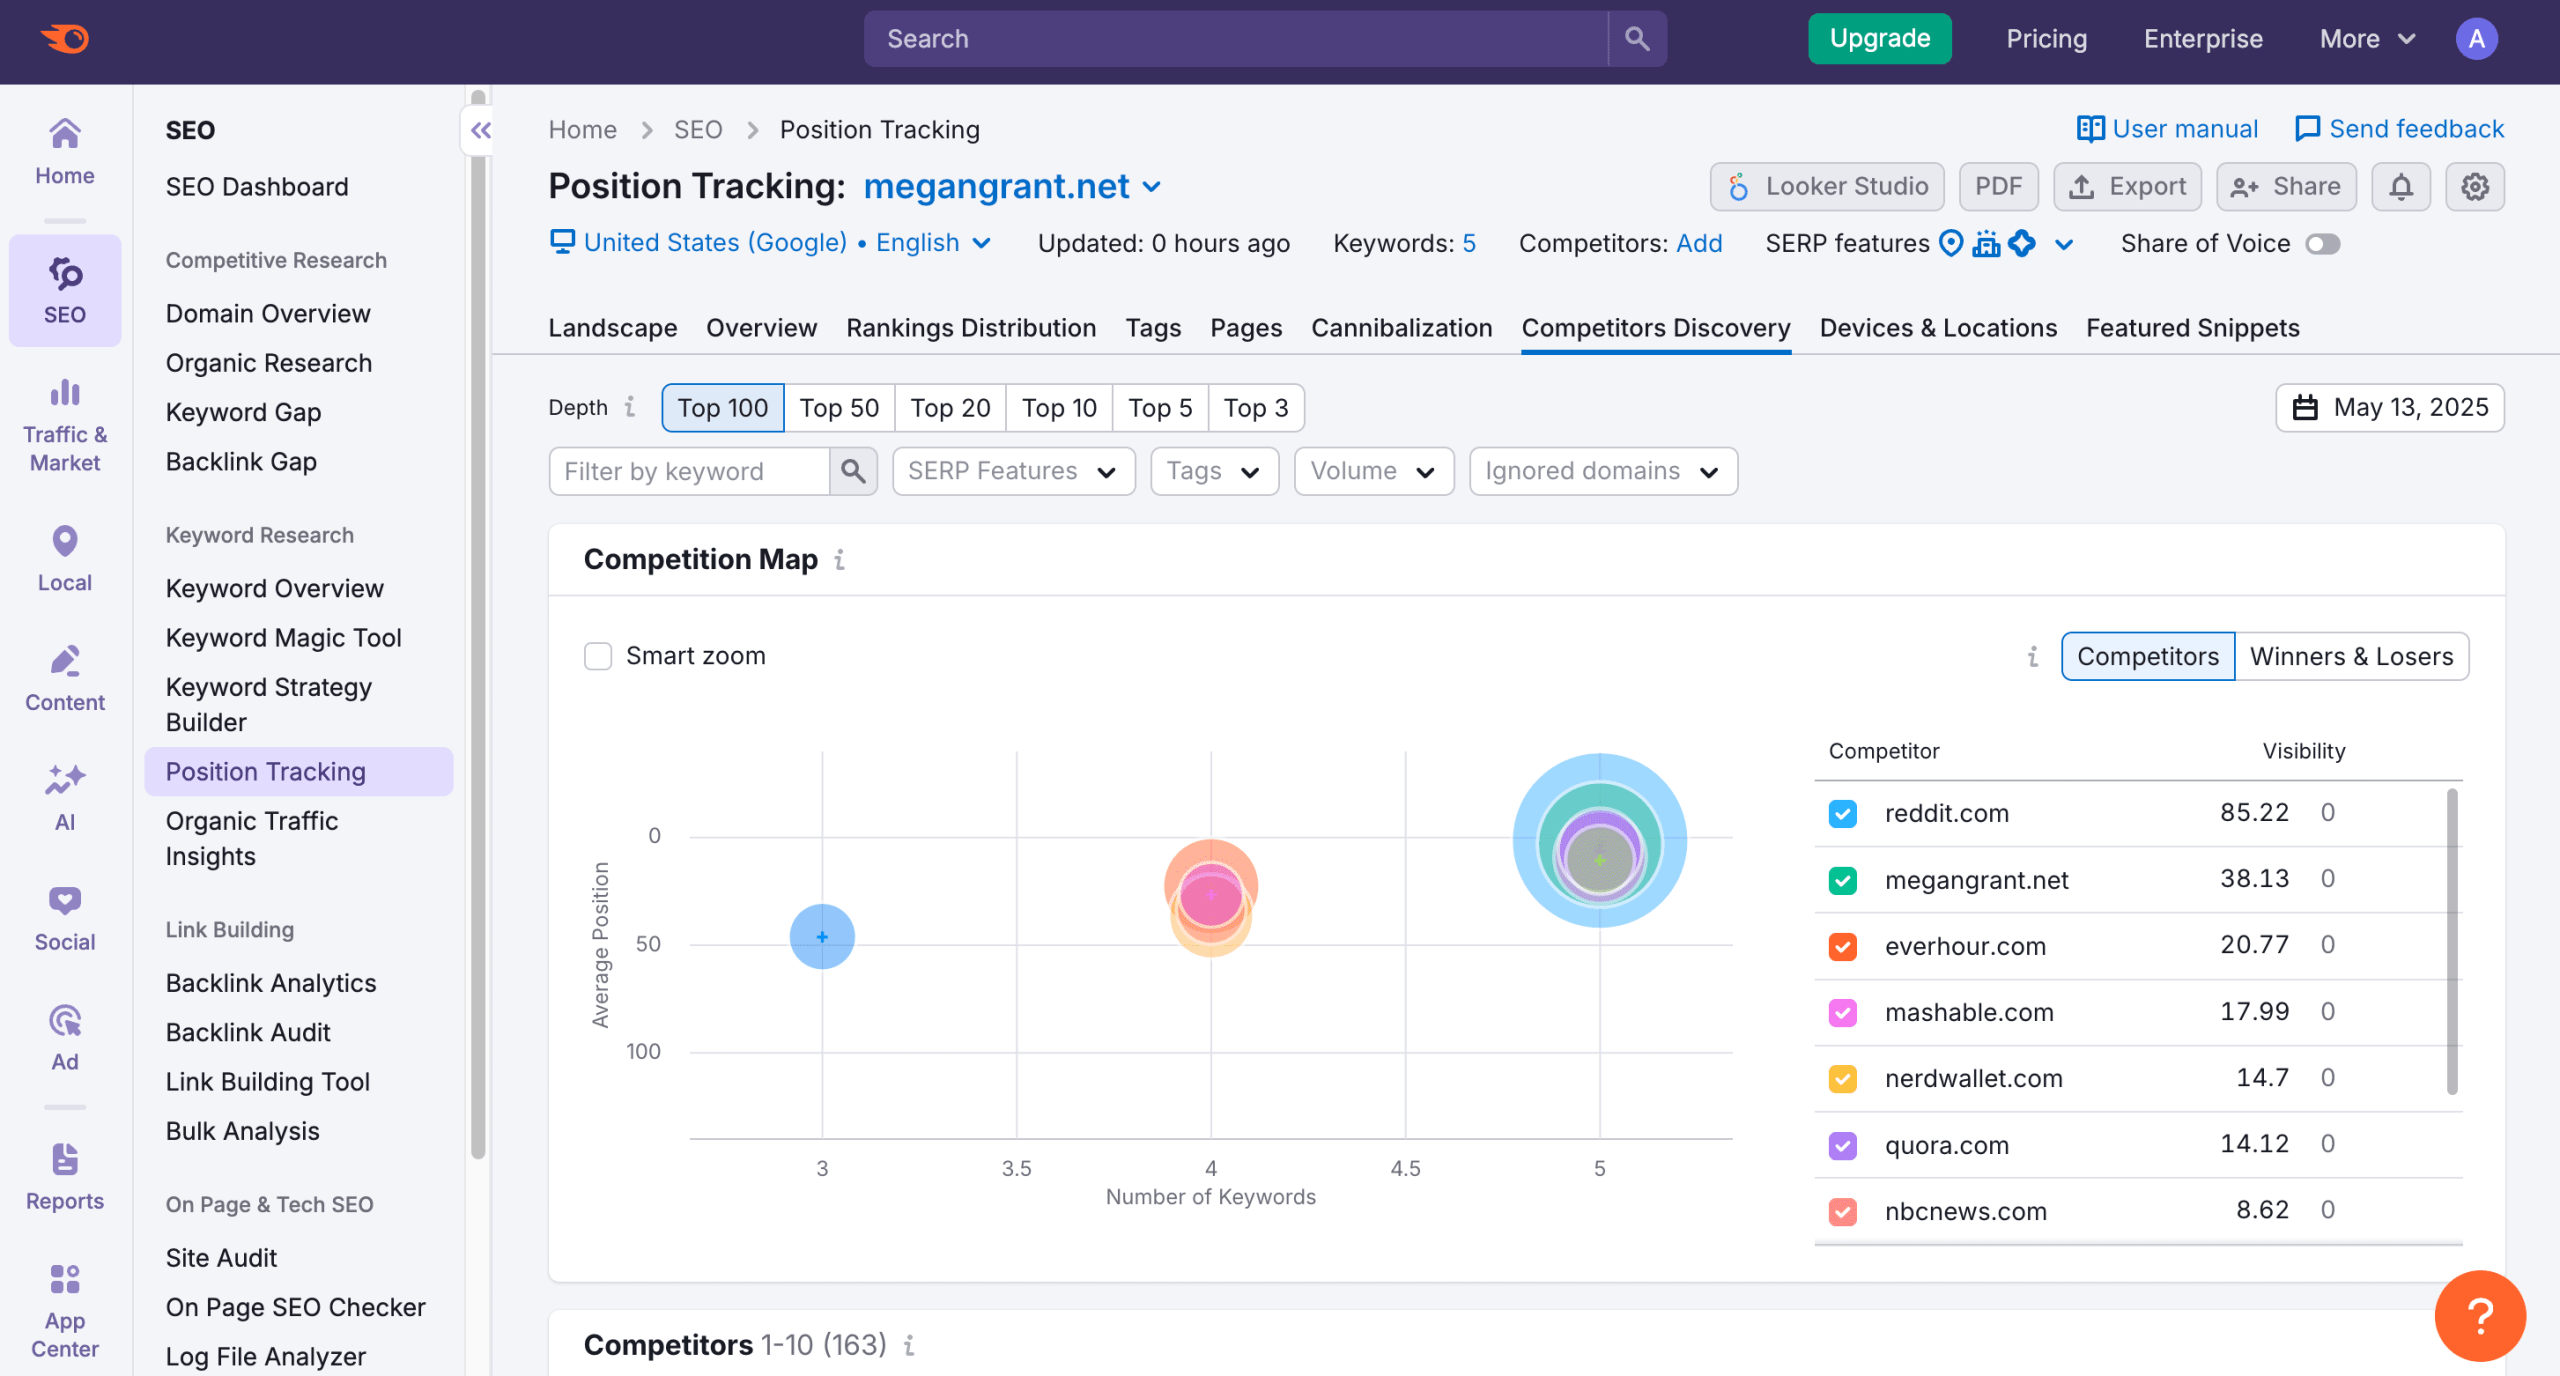Click the keyword filter search icon
Screen dimensions: 2560x1376
tap(853, 471)
